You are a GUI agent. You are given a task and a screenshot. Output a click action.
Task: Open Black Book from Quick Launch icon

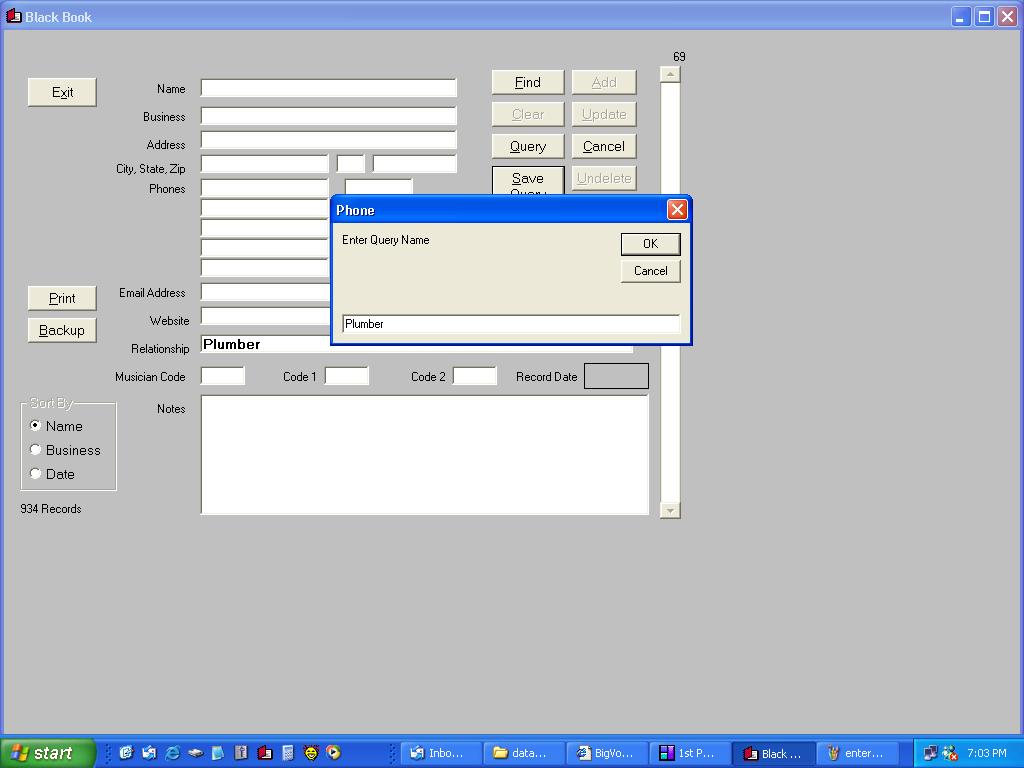coord(265,753)
